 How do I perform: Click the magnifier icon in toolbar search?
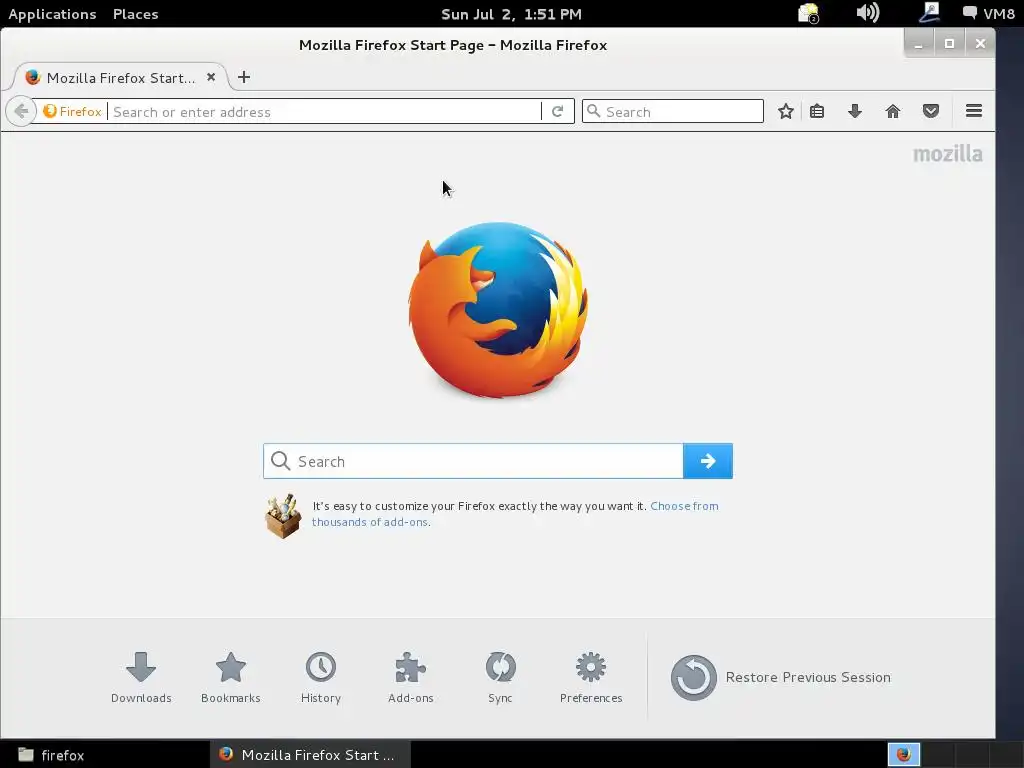[x=593, y=111]
